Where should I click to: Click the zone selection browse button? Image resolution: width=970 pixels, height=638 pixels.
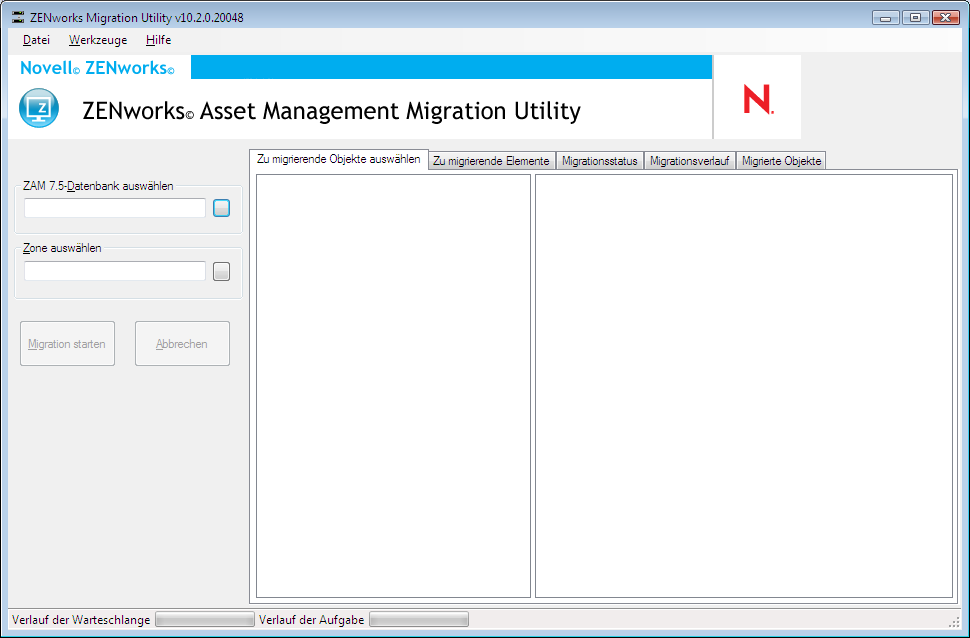(x=221, y=271)
